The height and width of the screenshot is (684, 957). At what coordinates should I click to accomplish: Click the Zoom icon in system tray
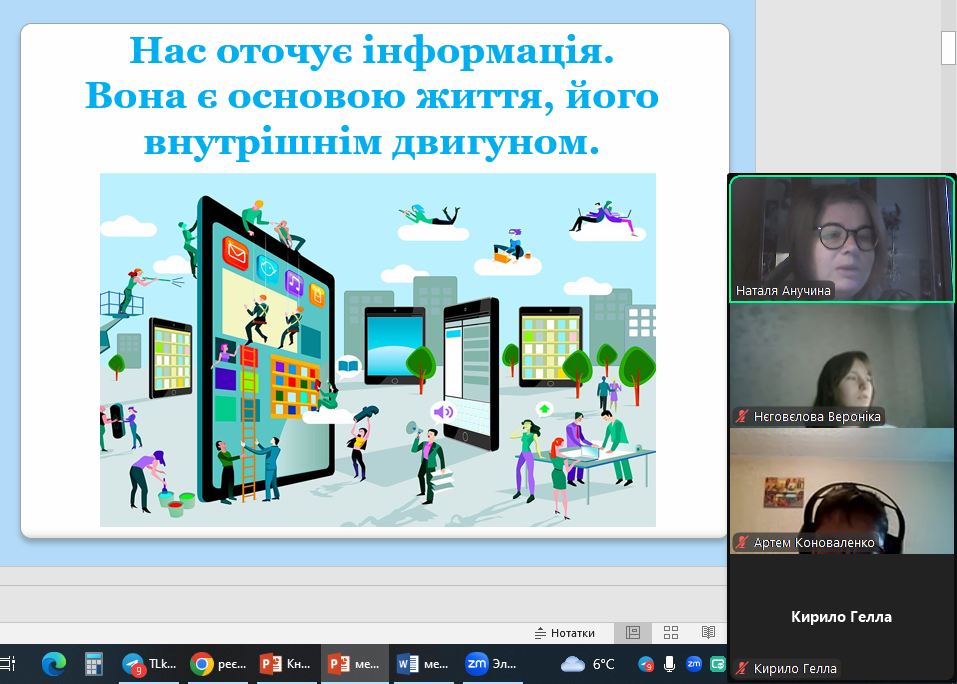[x=693, y=663]
